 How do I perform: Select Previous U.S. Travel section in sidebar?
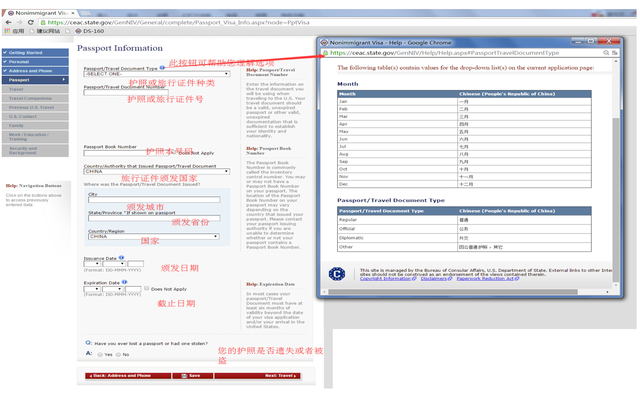(35, 107)
